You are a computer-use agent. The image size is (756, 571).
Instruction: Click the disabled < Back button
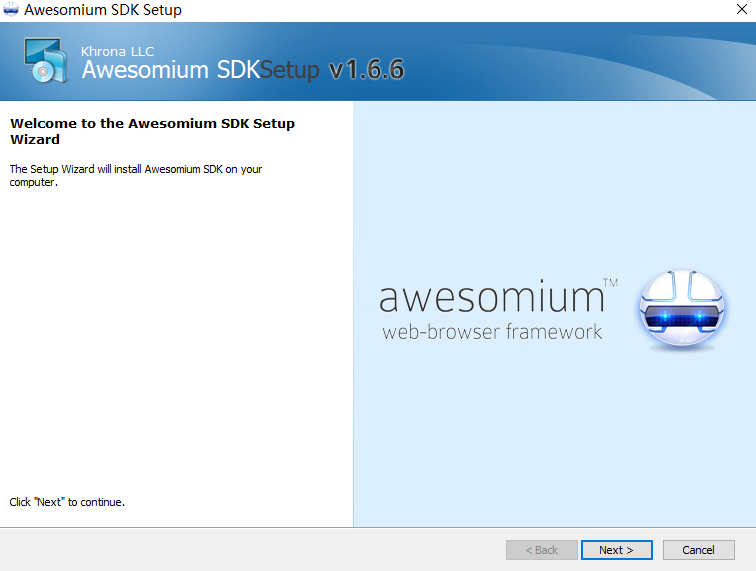pos(541,550)
